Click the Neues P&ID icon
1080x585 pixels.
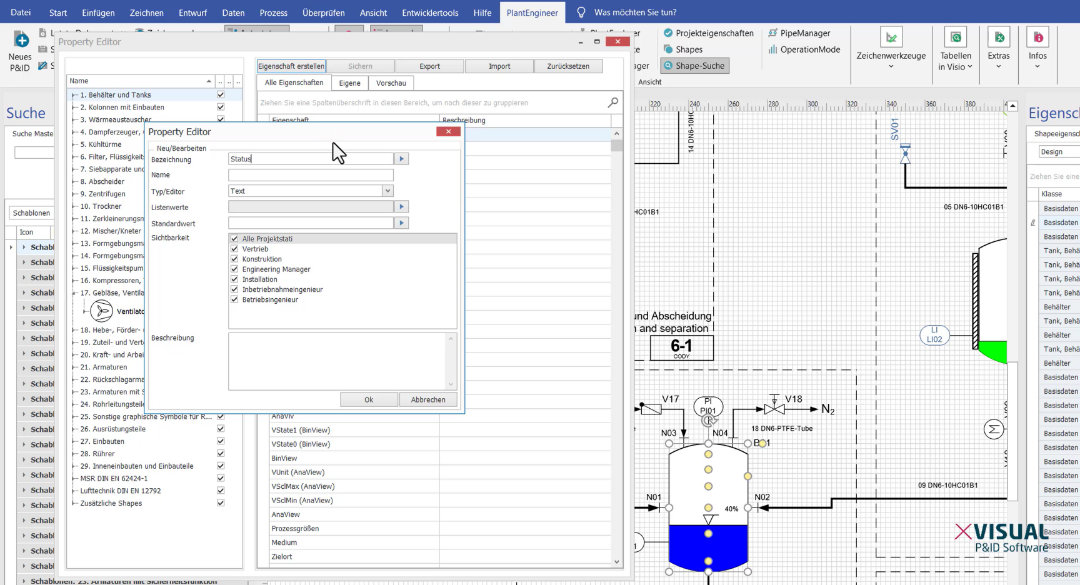click(21, 40)
